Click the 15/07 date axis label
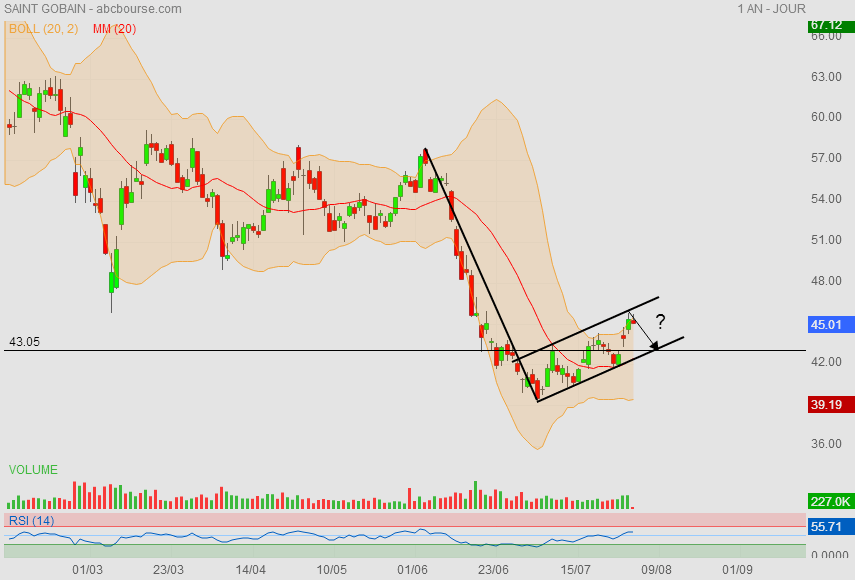The width and height of the screenshot is (855, 580). (x=575, y=570)
